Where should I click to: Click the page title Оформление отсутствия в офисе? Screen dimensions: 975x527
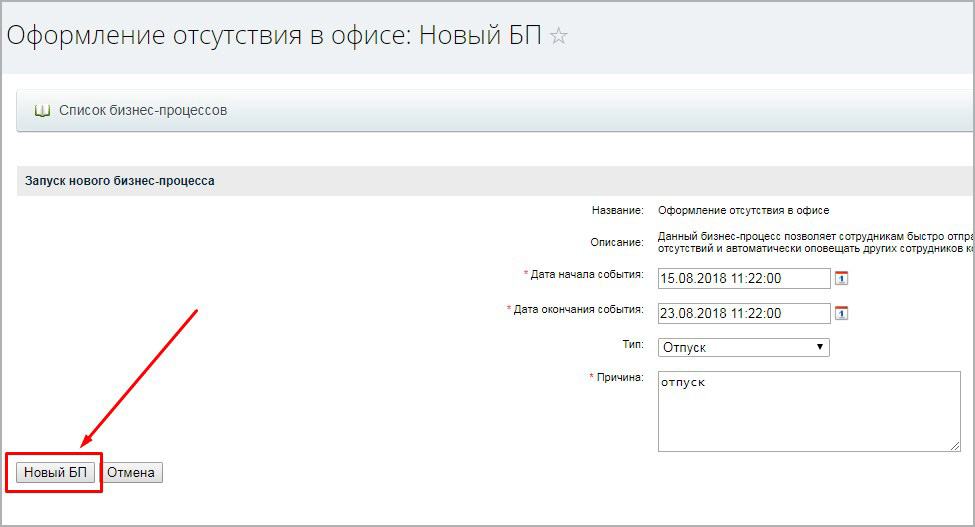[274, 36]
